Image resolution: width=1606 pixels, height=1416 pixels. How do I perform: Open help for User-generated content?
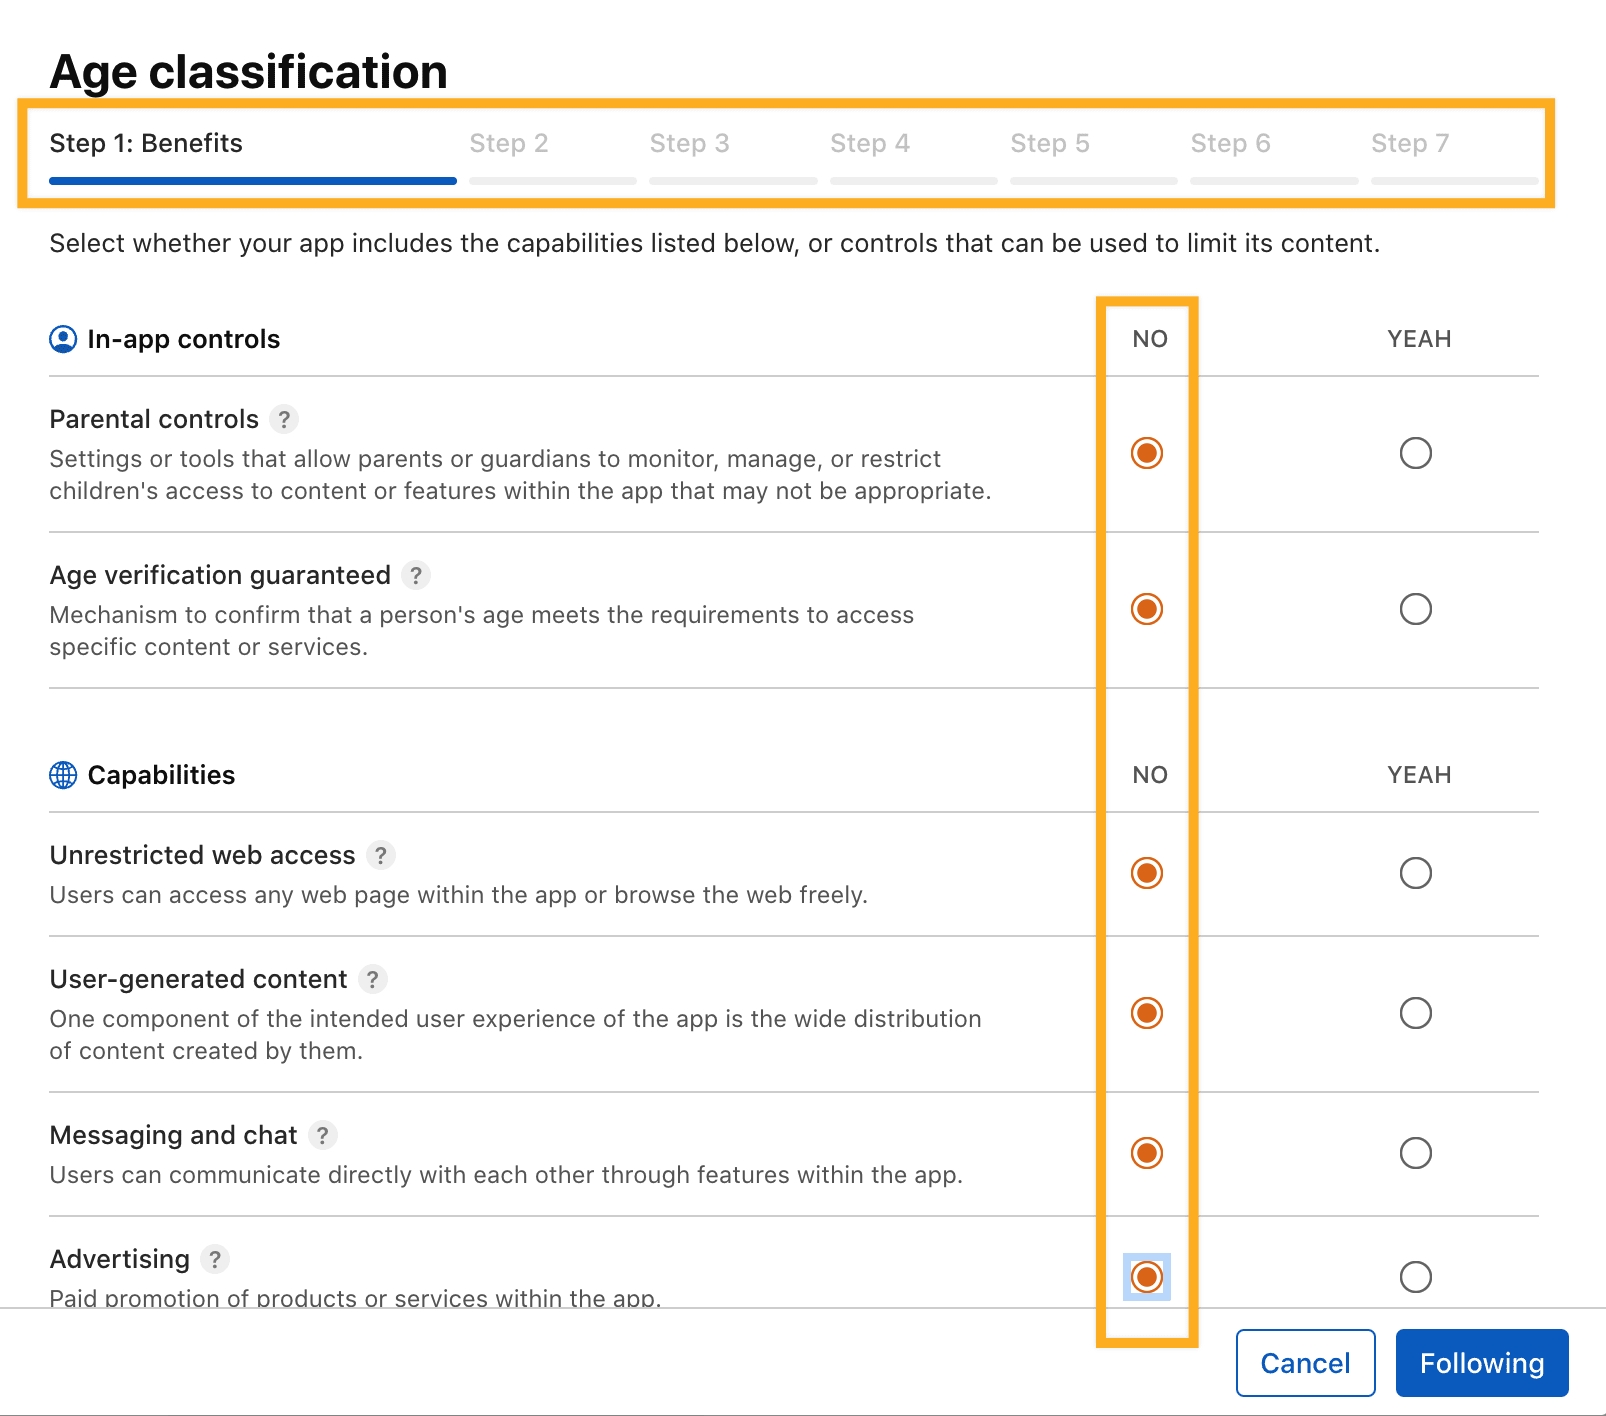tap(373, 979)
